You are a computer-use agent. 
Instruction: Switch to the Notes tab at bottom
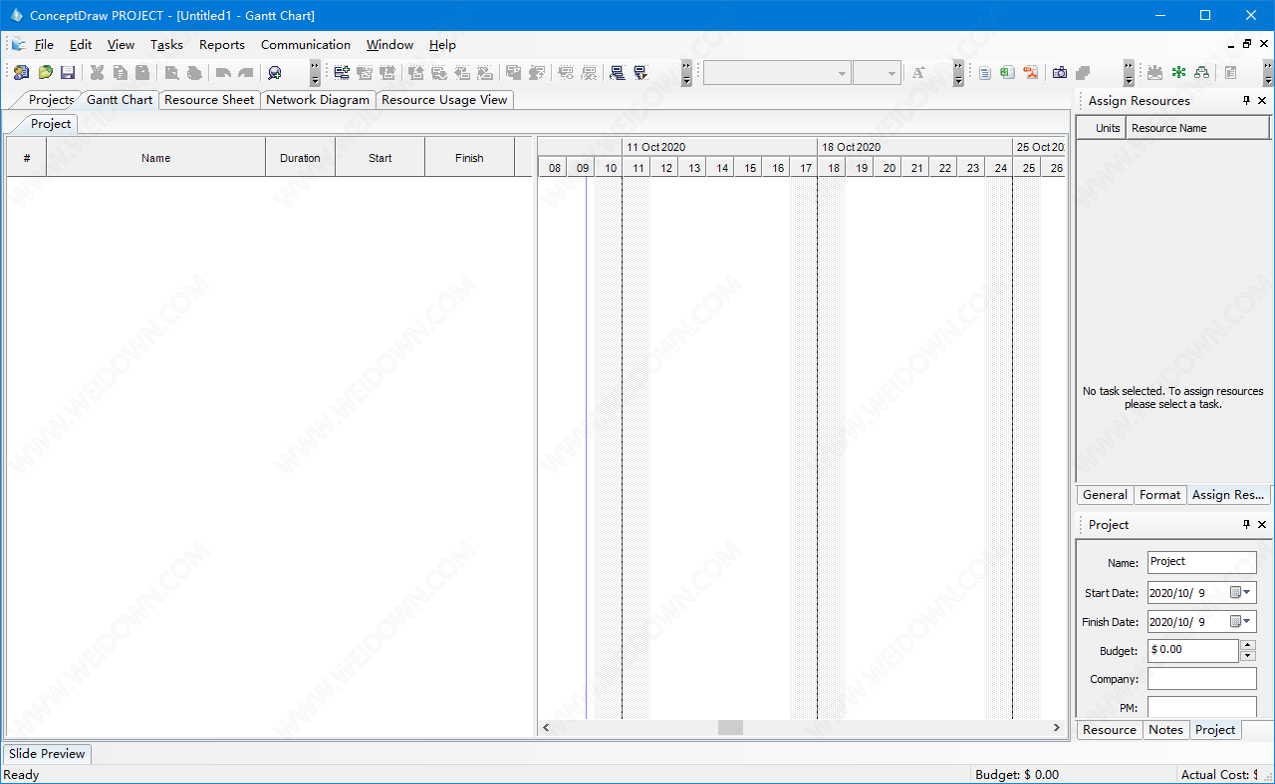tap(1166, 730)
